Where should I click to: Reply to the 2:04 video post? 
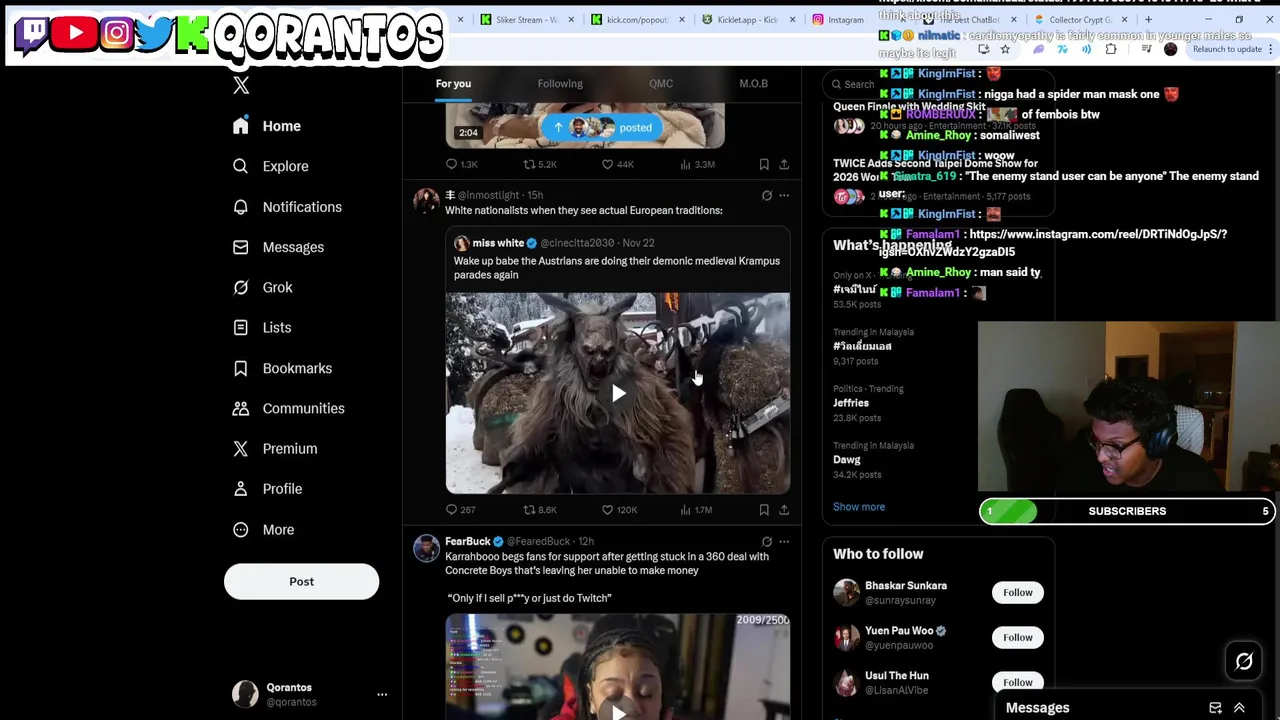coord(461,164)
